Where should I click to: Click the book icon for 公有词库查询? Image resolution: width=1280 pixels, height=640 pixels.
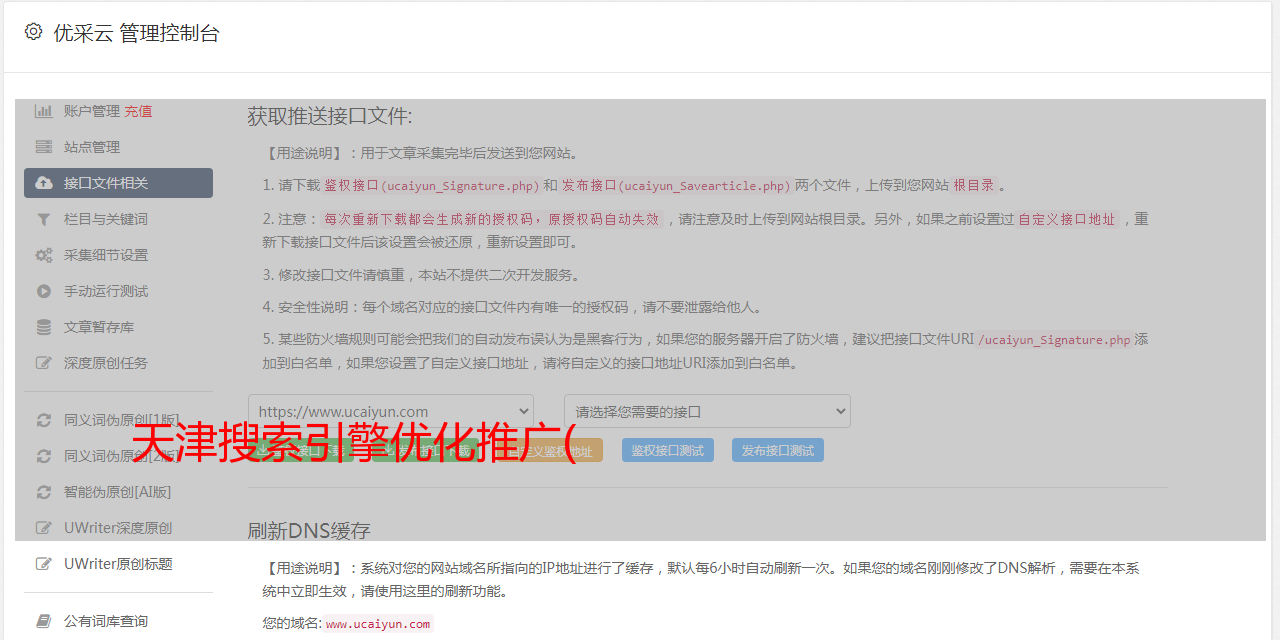44,621
